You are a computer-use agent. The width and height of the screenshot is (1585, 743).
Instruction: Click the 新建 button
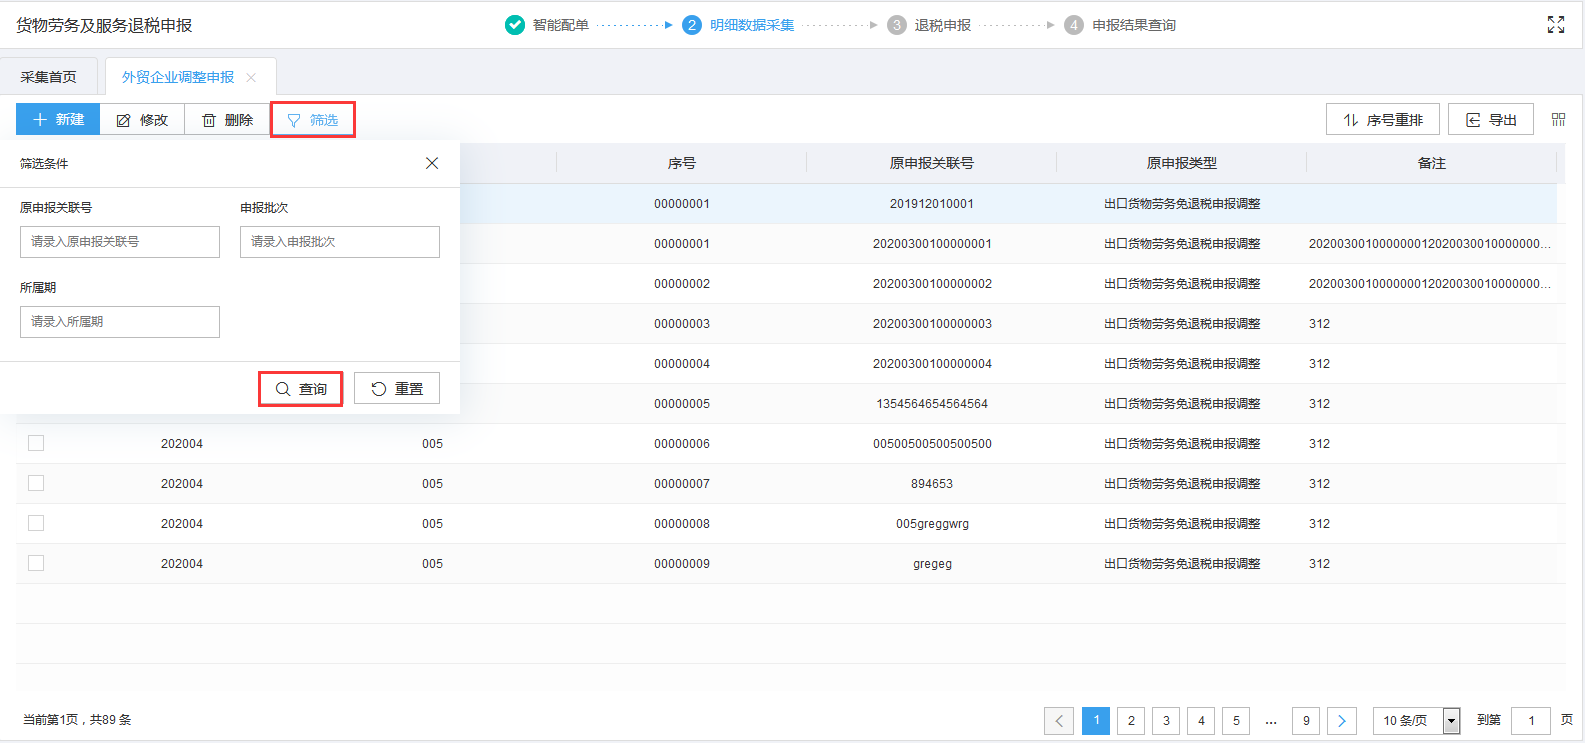click(x=58, y=120)
